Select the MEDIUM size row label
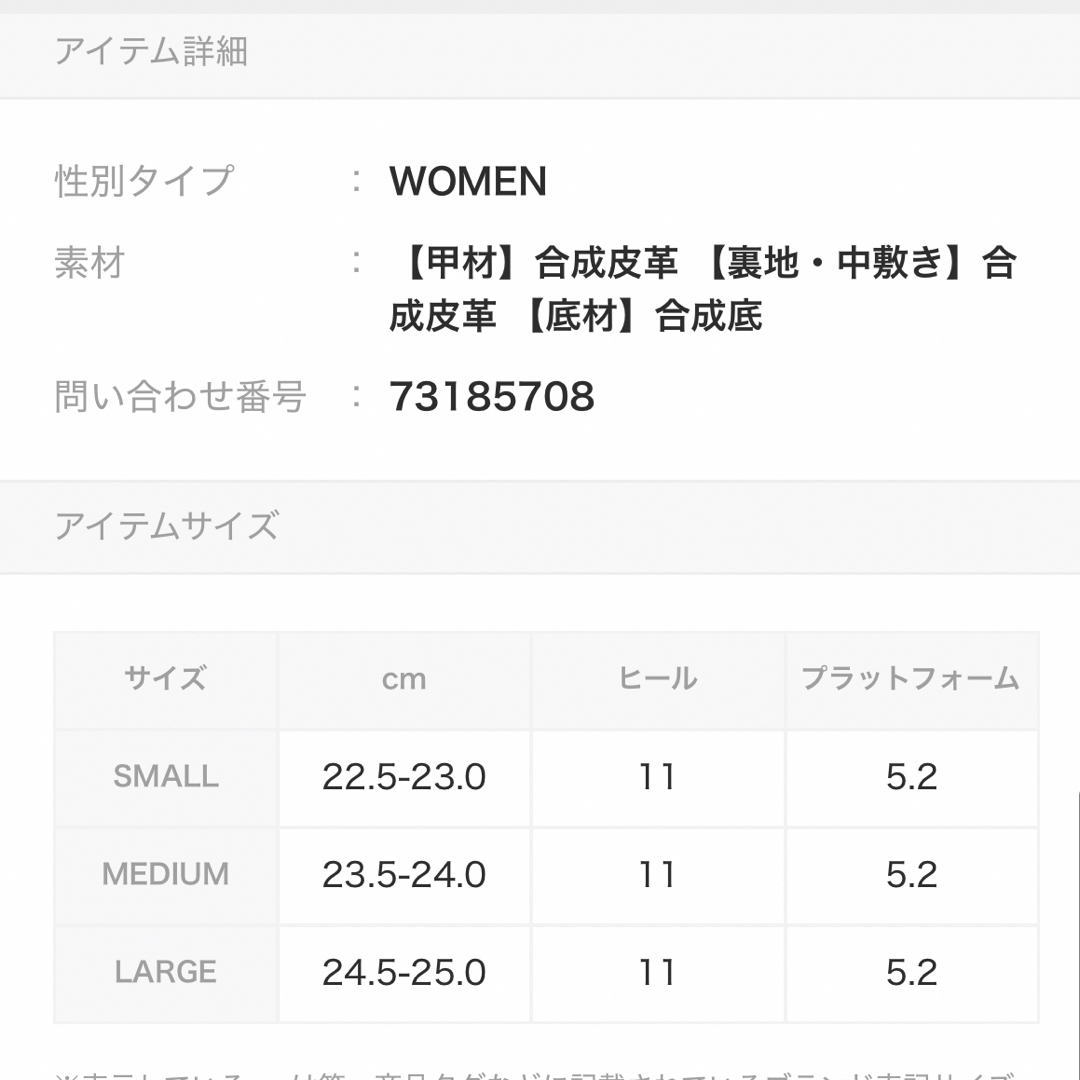The height and width of the screenshot is (1080, 1080). 166,875
